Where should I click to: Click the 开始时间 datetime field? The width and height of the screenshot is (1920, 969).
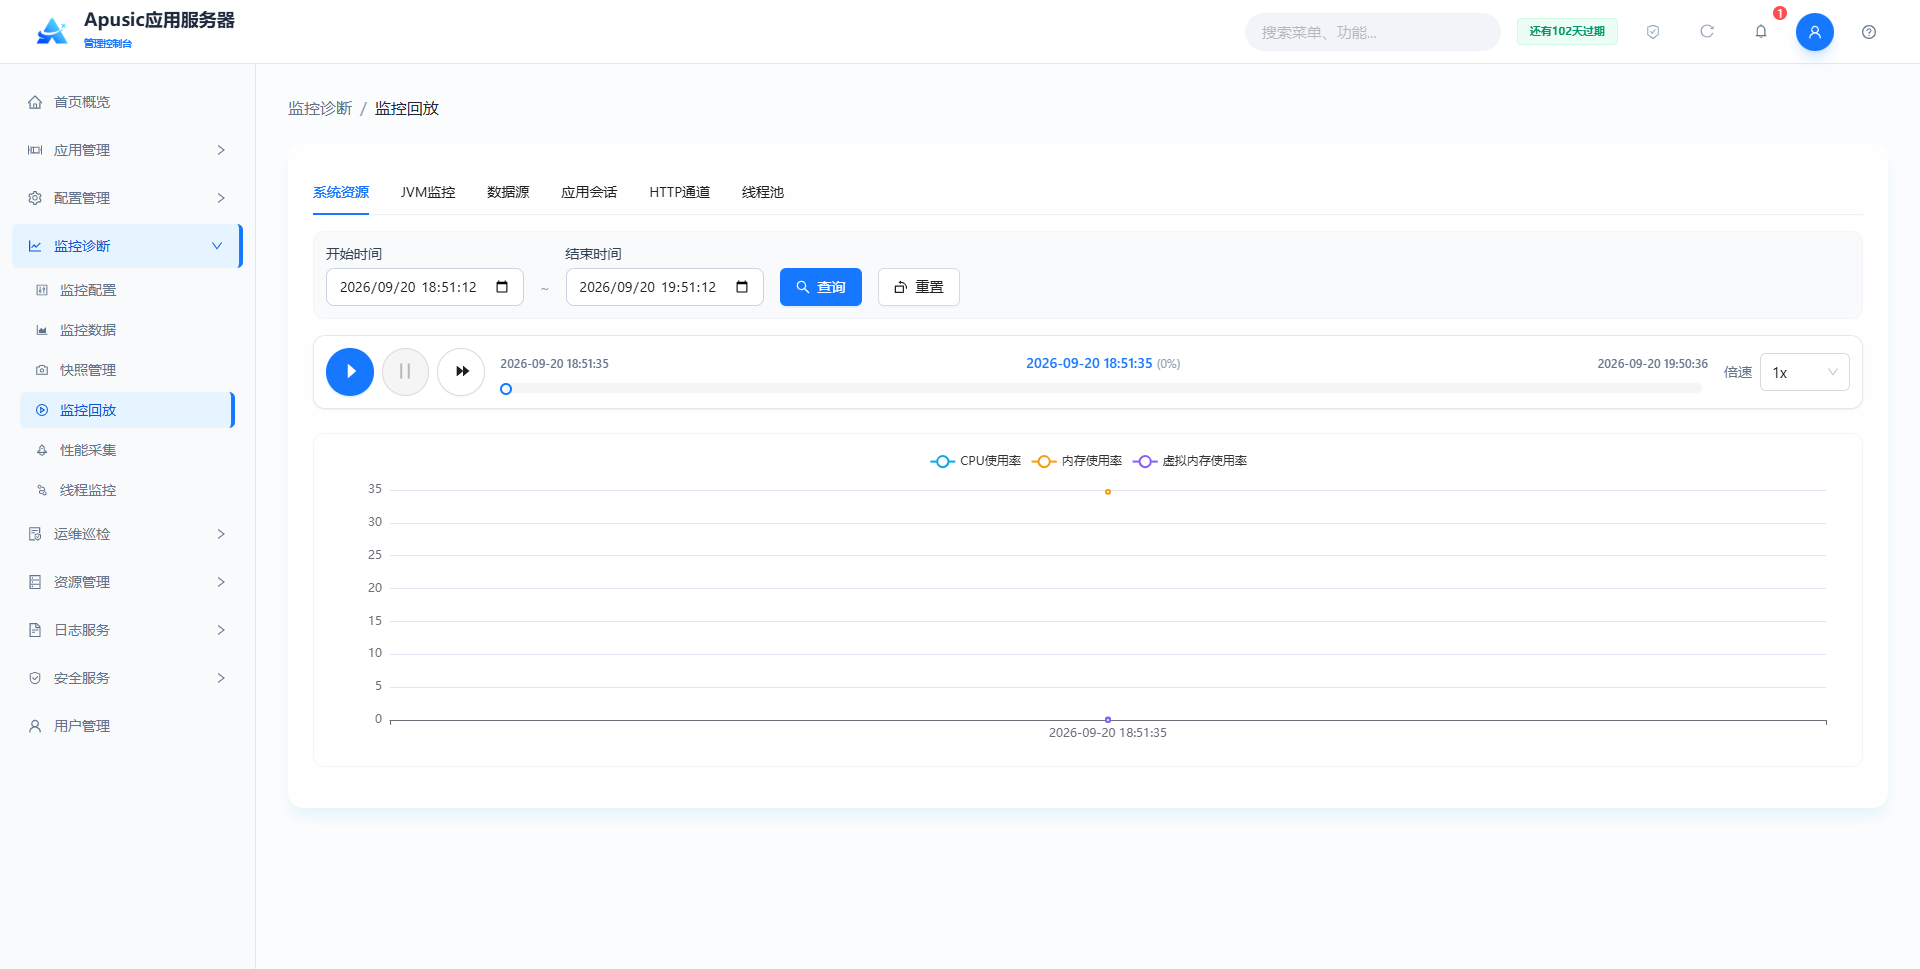(425, 287)
